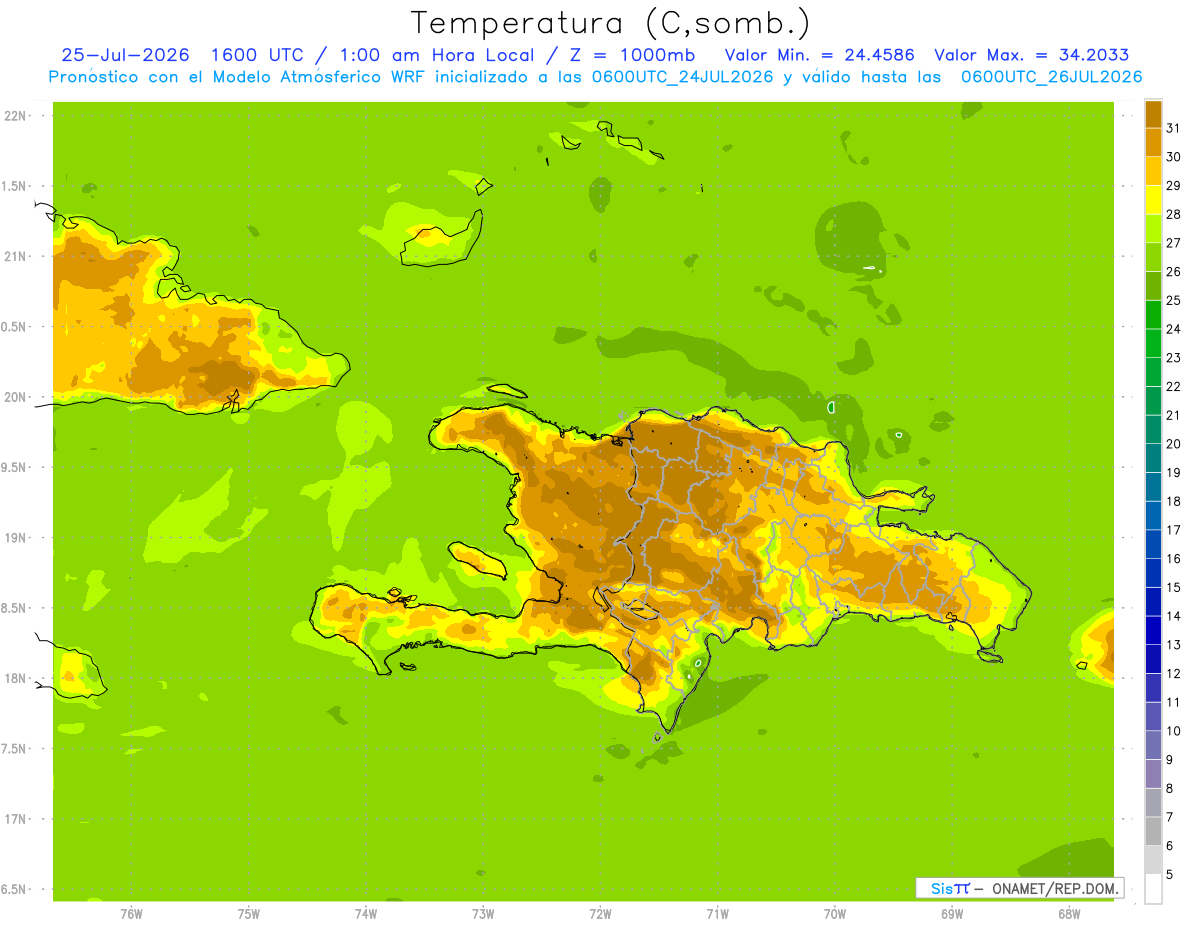Click the 70W longitude axis label
1200x927 pixels.
click(835, 914)
